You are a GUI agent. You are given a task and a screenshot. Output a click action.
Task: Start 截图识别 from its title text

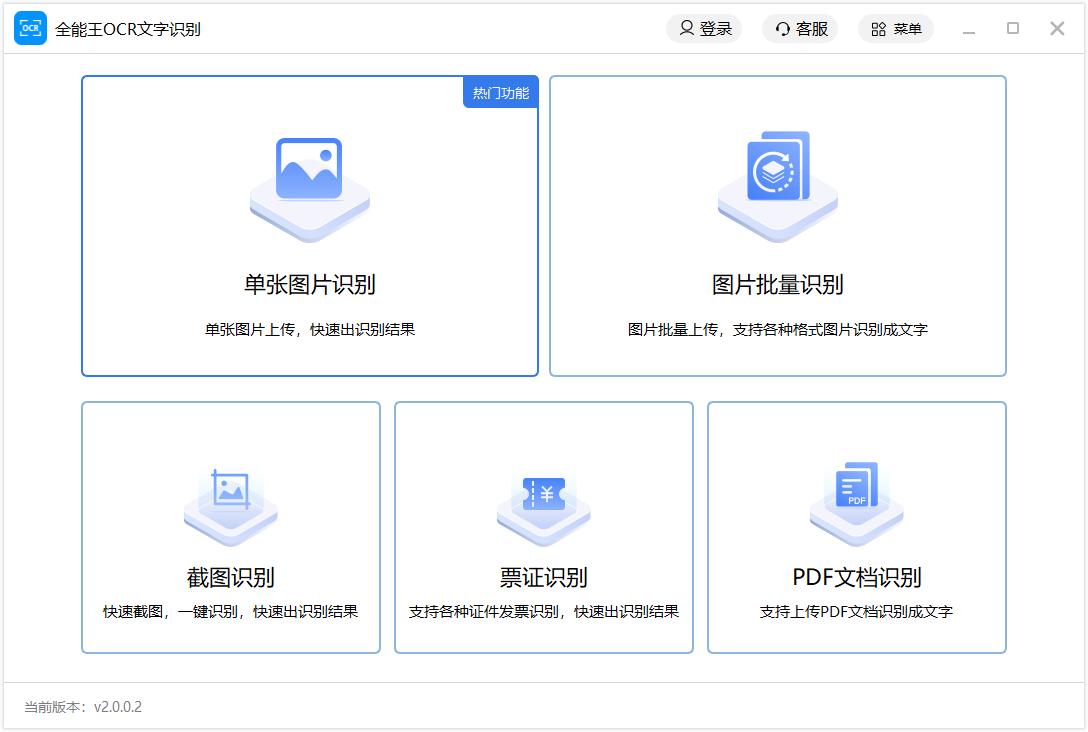[230, 578]
